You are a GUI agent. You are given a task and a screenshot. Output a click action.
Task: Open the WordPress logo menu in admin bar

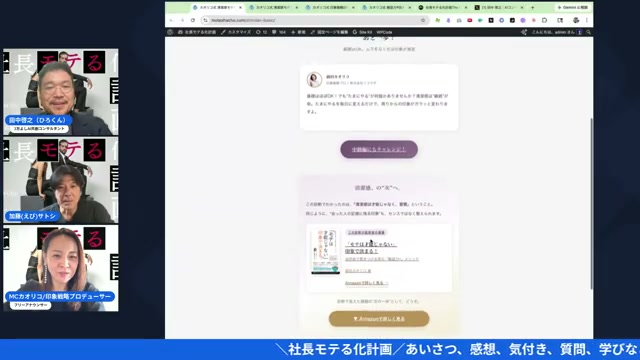[170, 32]
